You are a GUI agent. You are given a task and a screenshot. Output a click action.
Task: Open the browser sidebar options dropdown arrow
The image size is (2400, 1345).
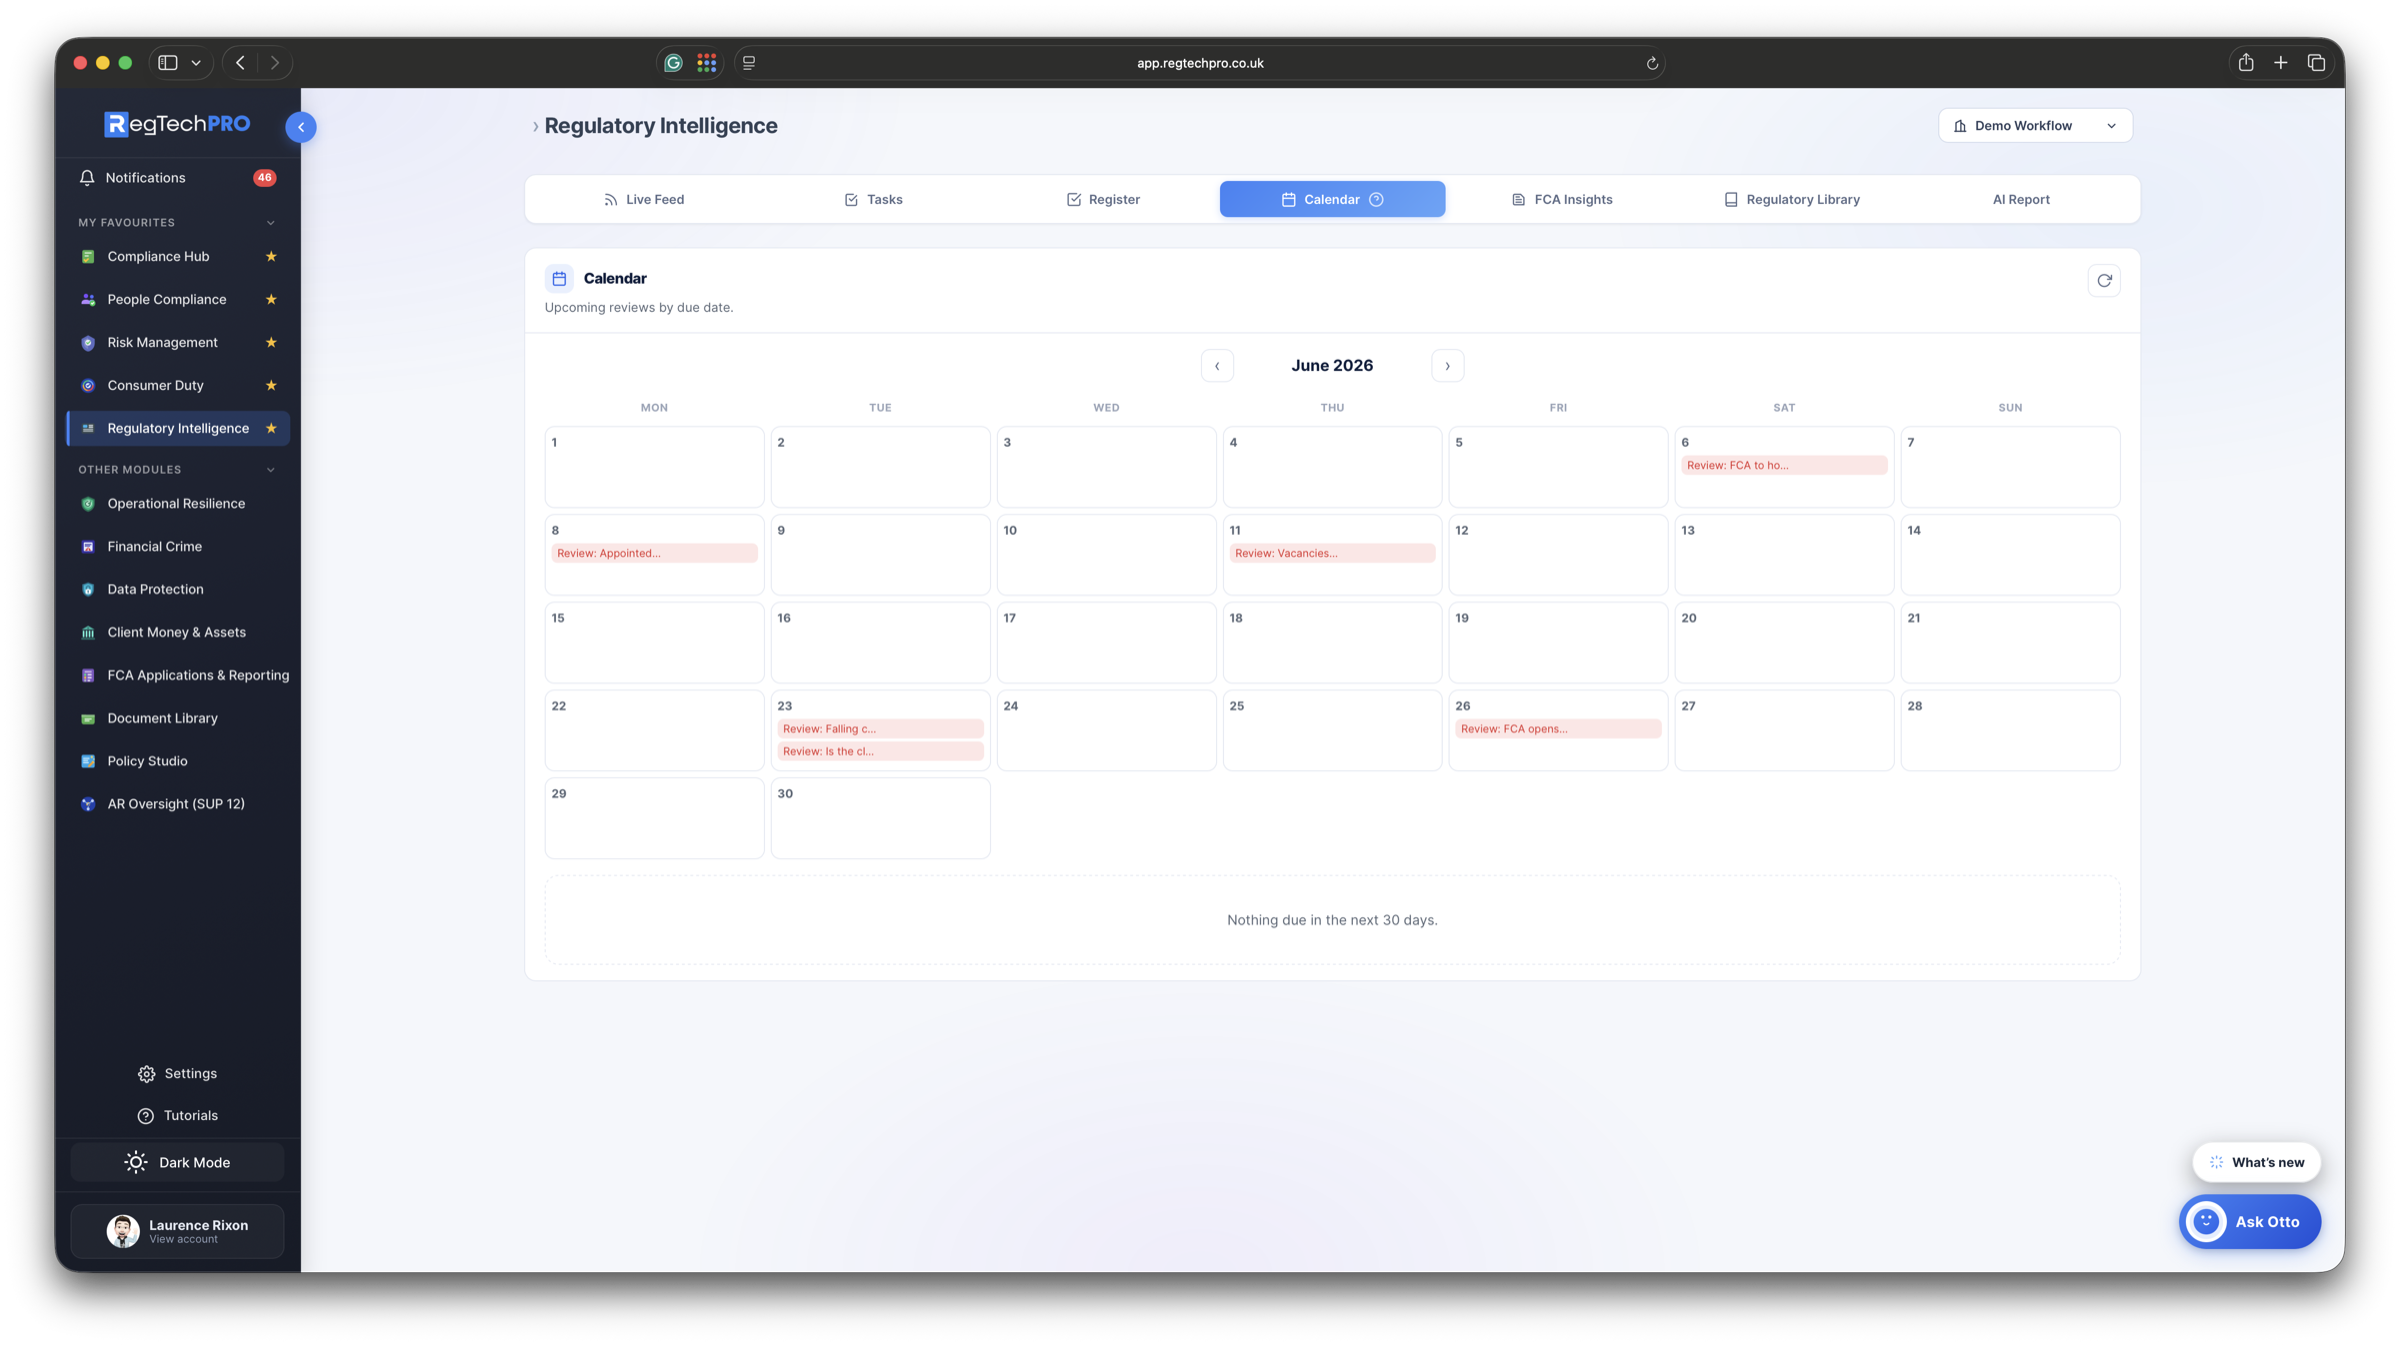196,63
